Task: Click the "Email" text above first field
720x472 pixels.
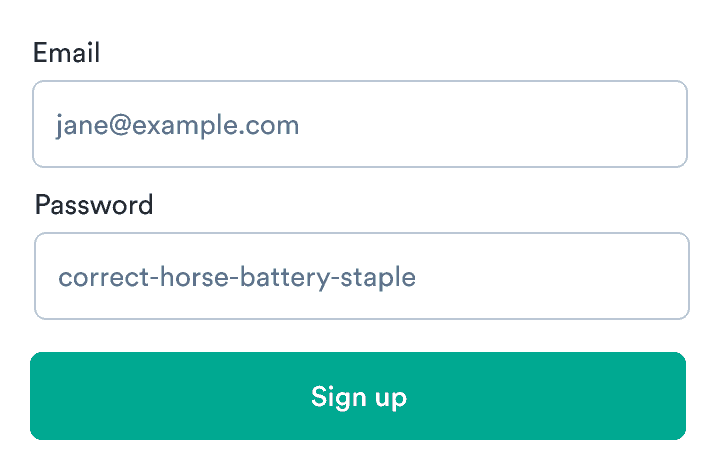Action: tap(67, 53)
